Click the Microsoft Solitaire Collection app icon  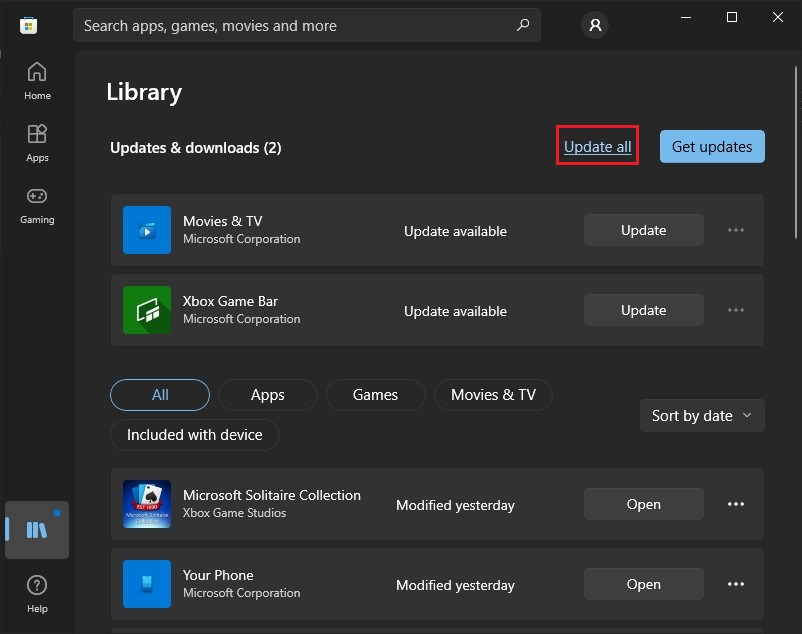click(147, 504)
